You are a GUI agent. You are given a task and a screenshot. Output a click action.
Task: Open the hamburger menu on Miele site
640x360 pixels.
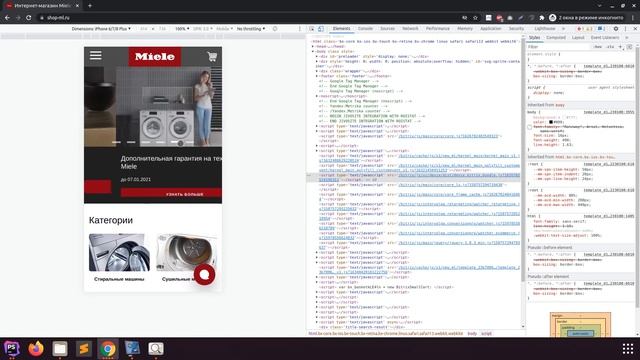coord(96,56)
